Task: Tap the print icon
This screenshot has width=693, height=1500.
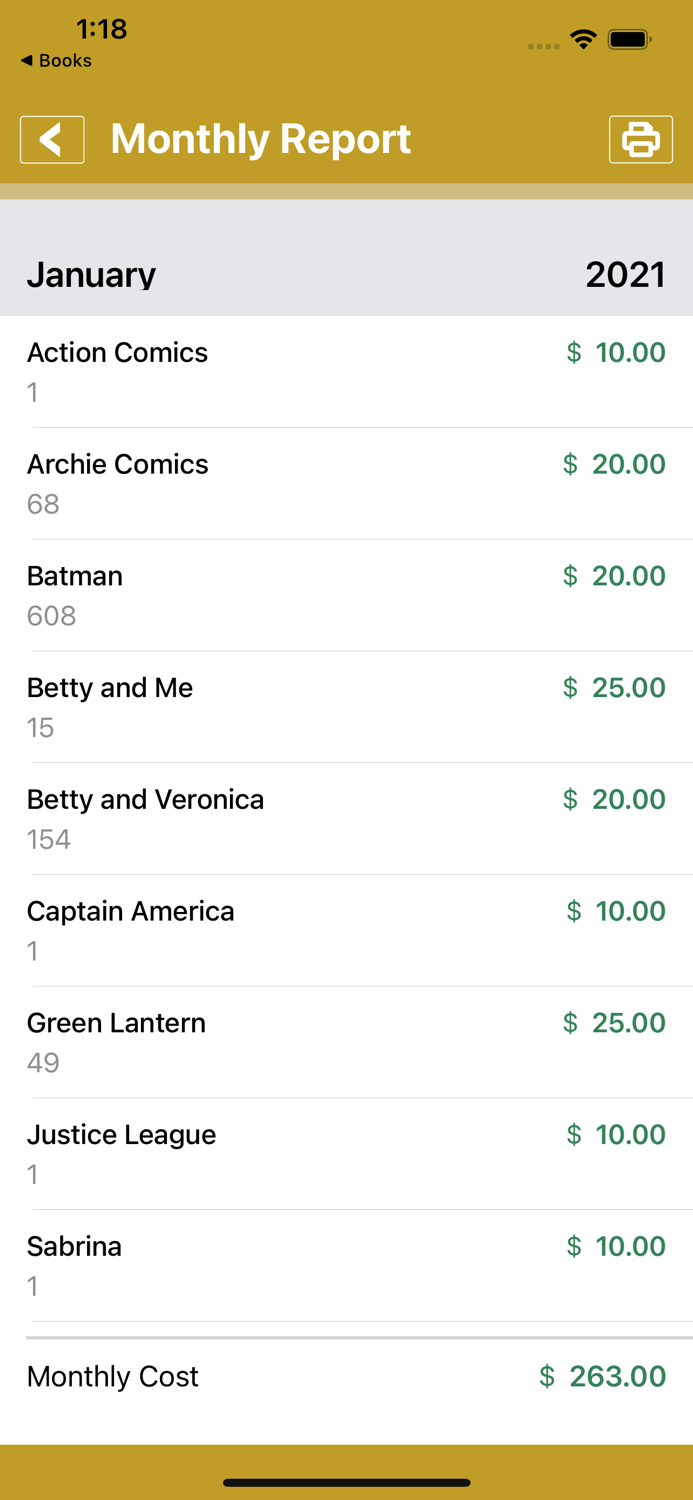Action: click(641, 139)
